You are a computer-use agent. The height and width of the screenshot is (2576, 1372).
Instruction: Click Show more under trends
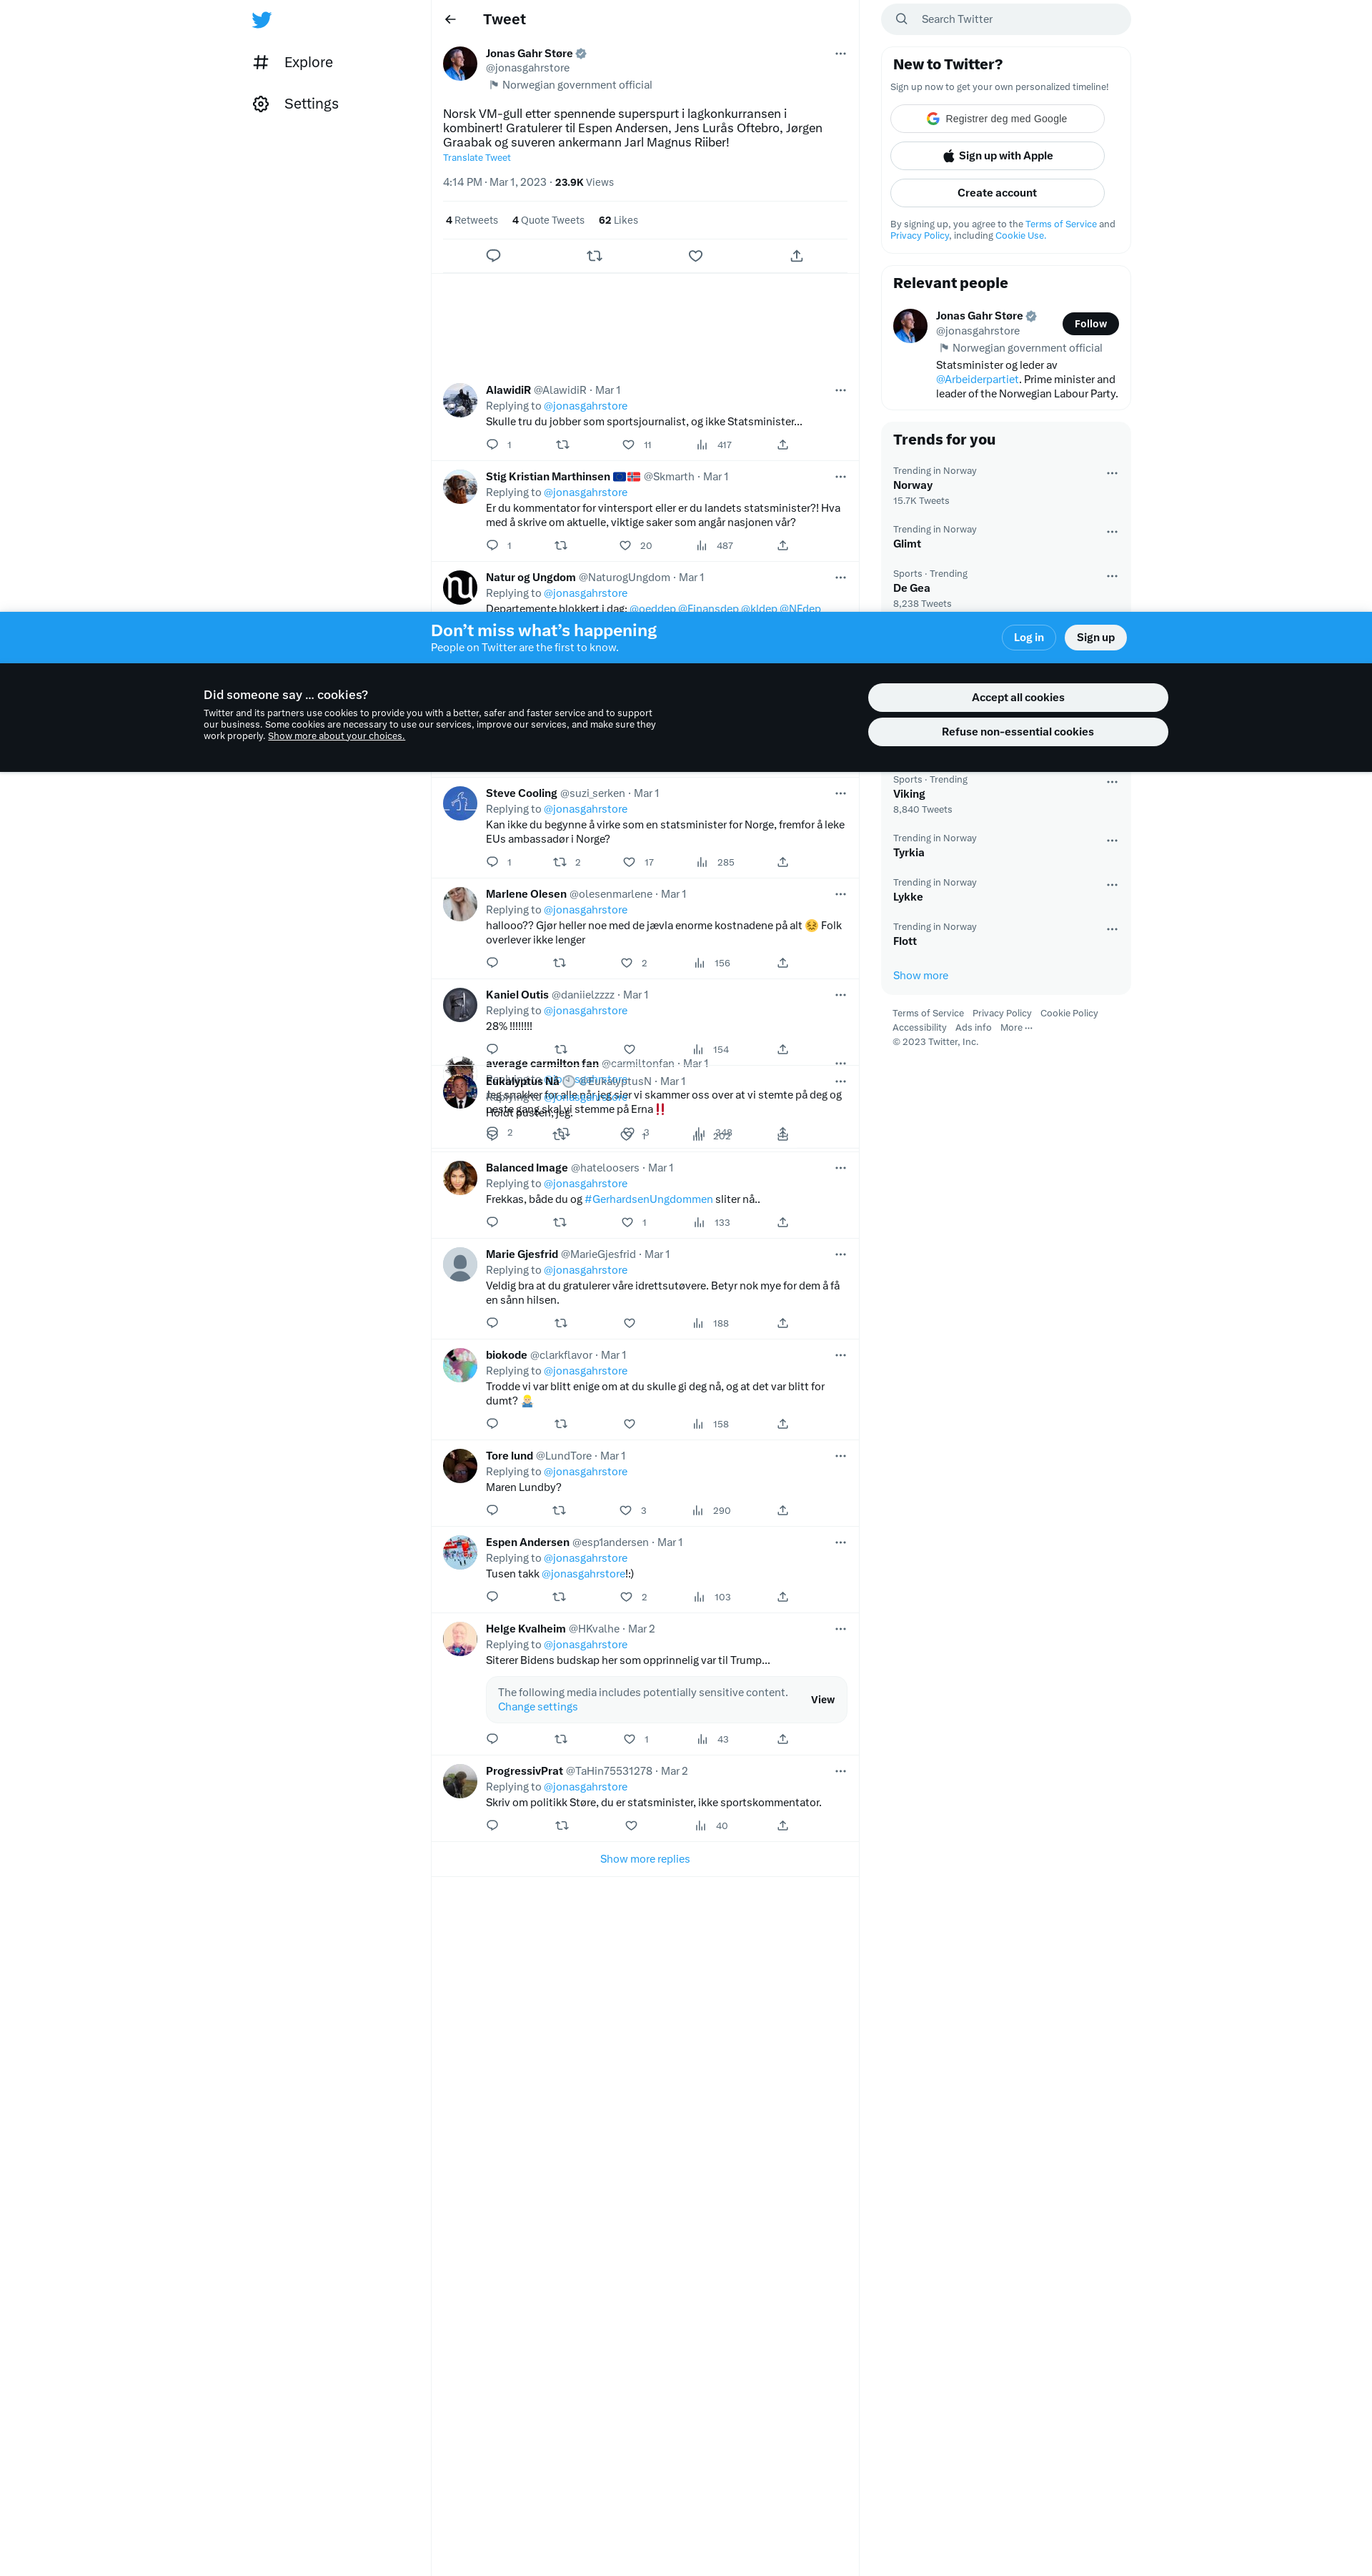pos(920,976)
